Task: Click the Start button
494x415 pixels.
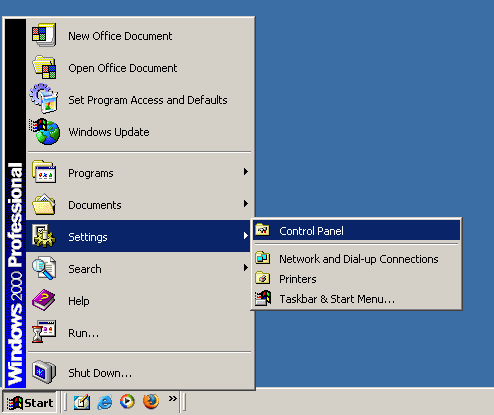Action: coord(30,403)
